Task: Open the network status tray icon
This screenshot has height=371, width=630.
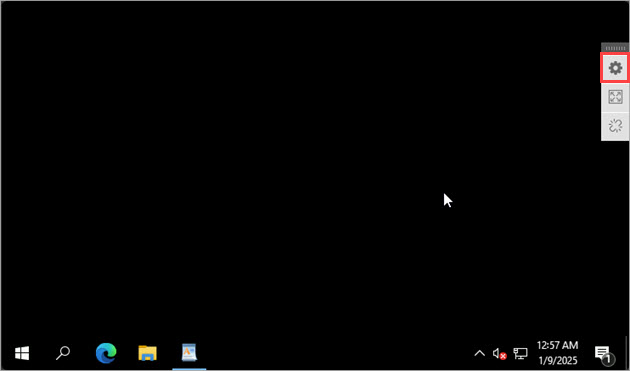Action: click(x=520, y=354)
